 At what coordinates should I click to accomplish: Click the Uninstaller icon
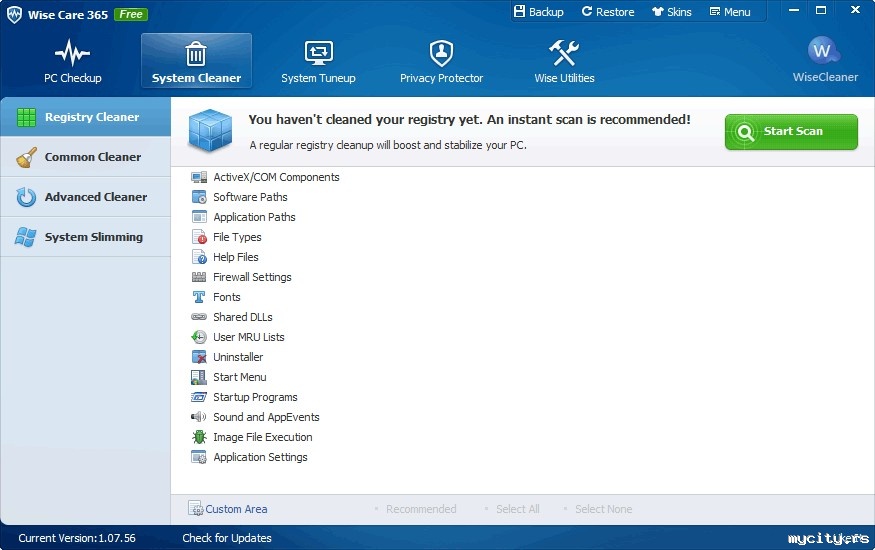click(199, 357)
